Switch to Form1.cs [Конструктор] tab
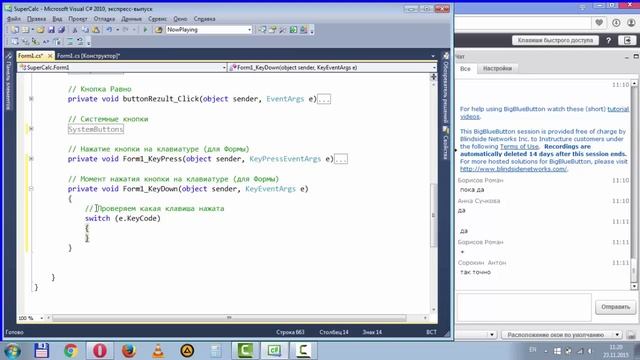Viewport: 640px width, 360px height. tap(88, 56)
